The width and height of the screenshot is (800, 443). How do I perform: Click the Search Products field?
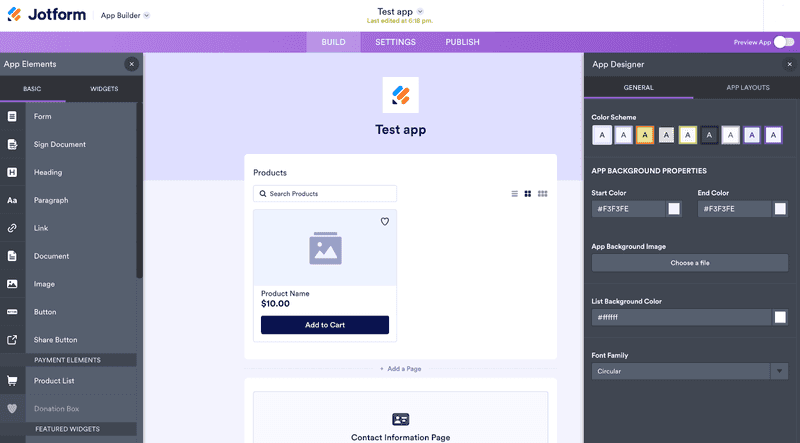325,194
